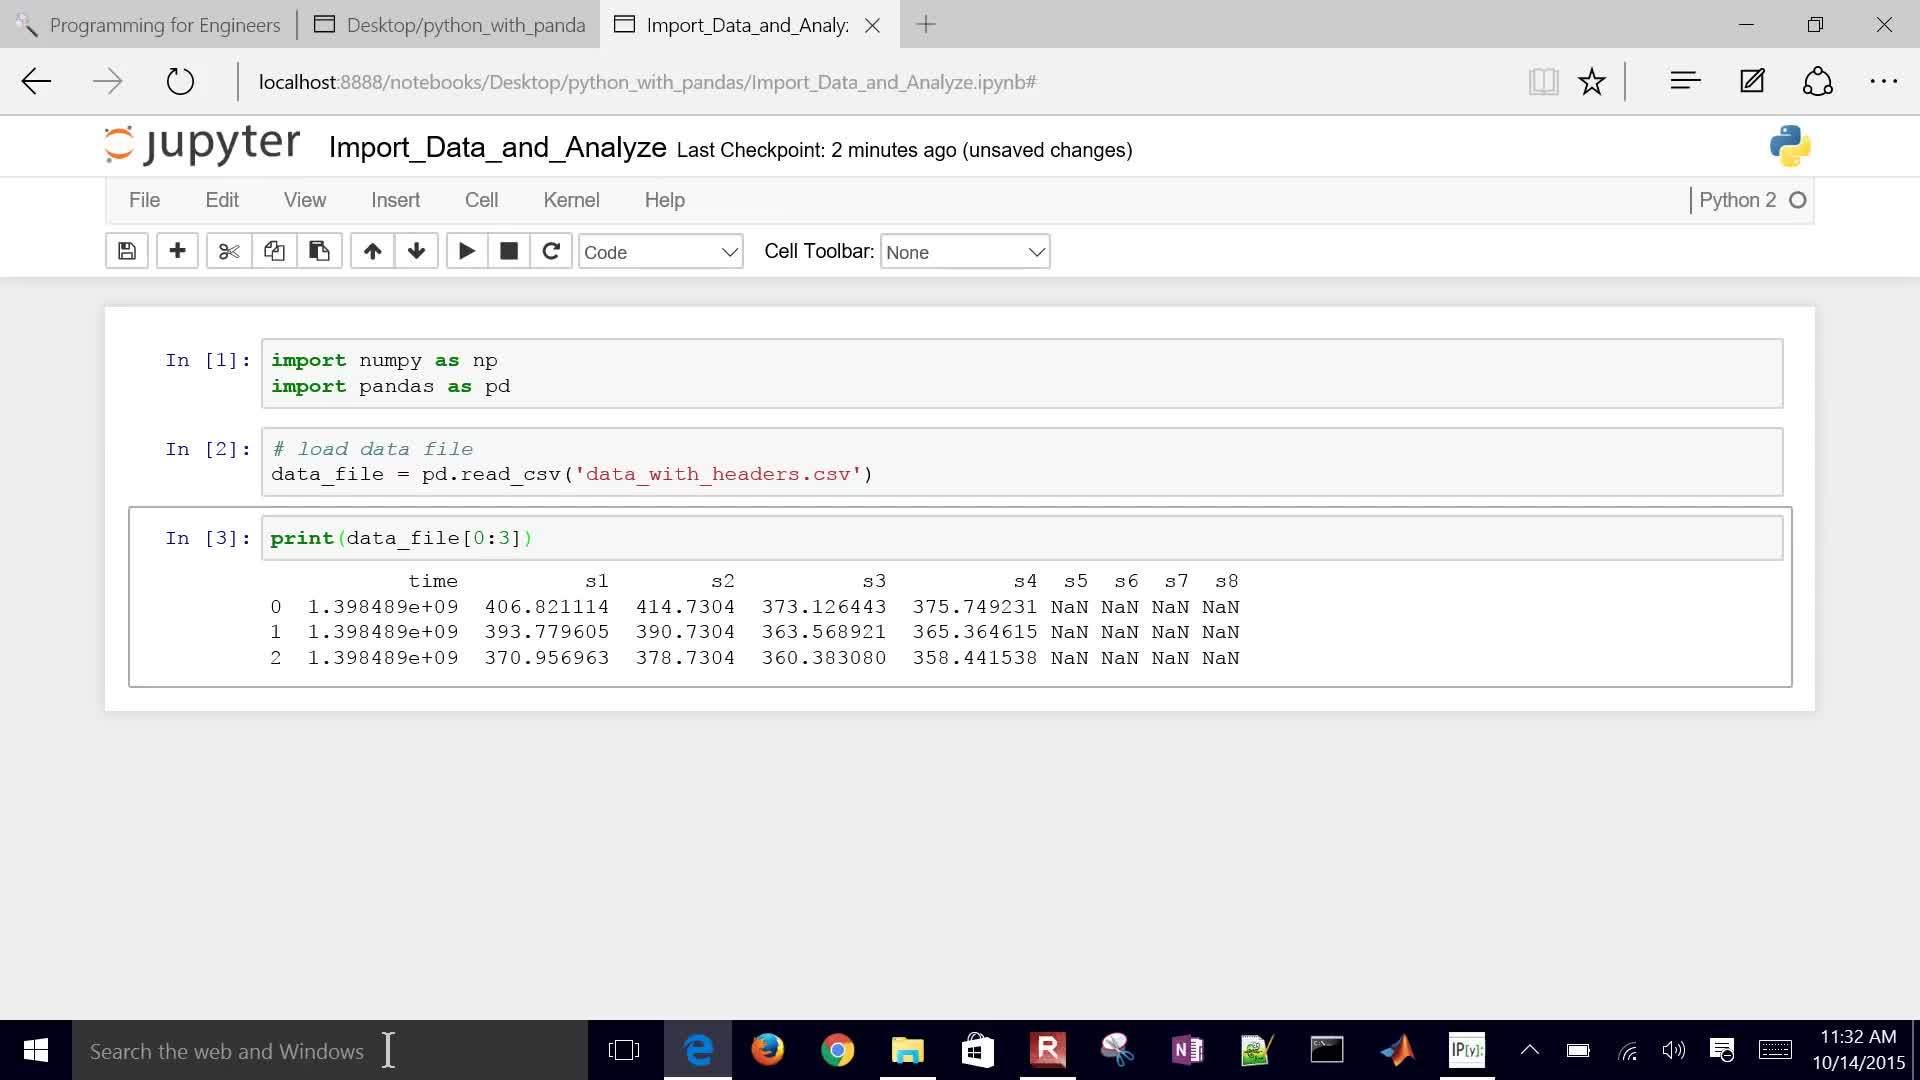
Task: Go forward in the browser
Action: coord(107,82)
